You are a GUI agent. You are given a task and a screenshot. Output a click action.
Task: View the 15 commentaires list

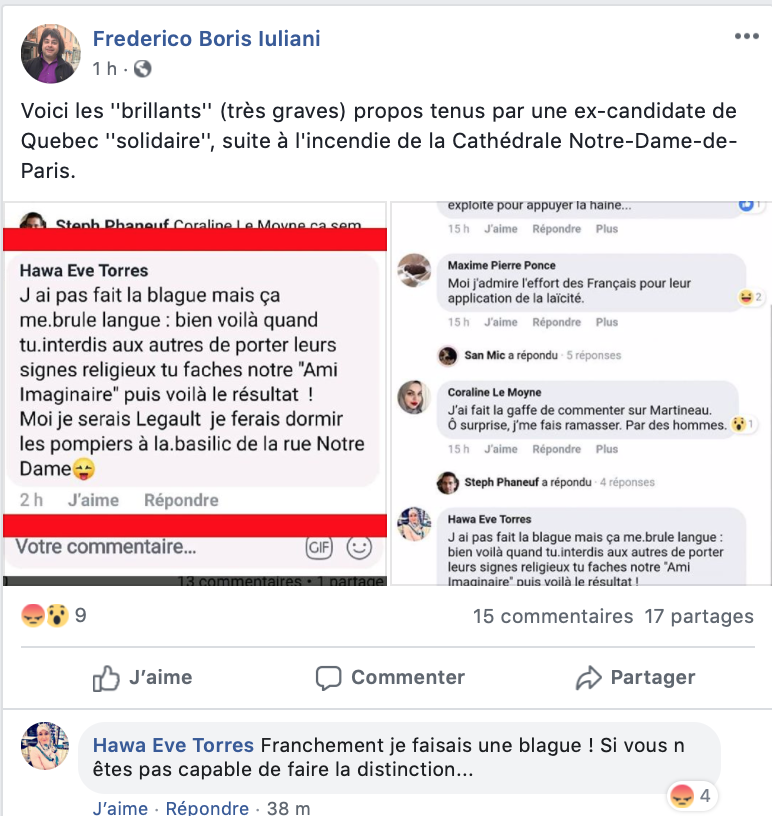click(553, 616)
